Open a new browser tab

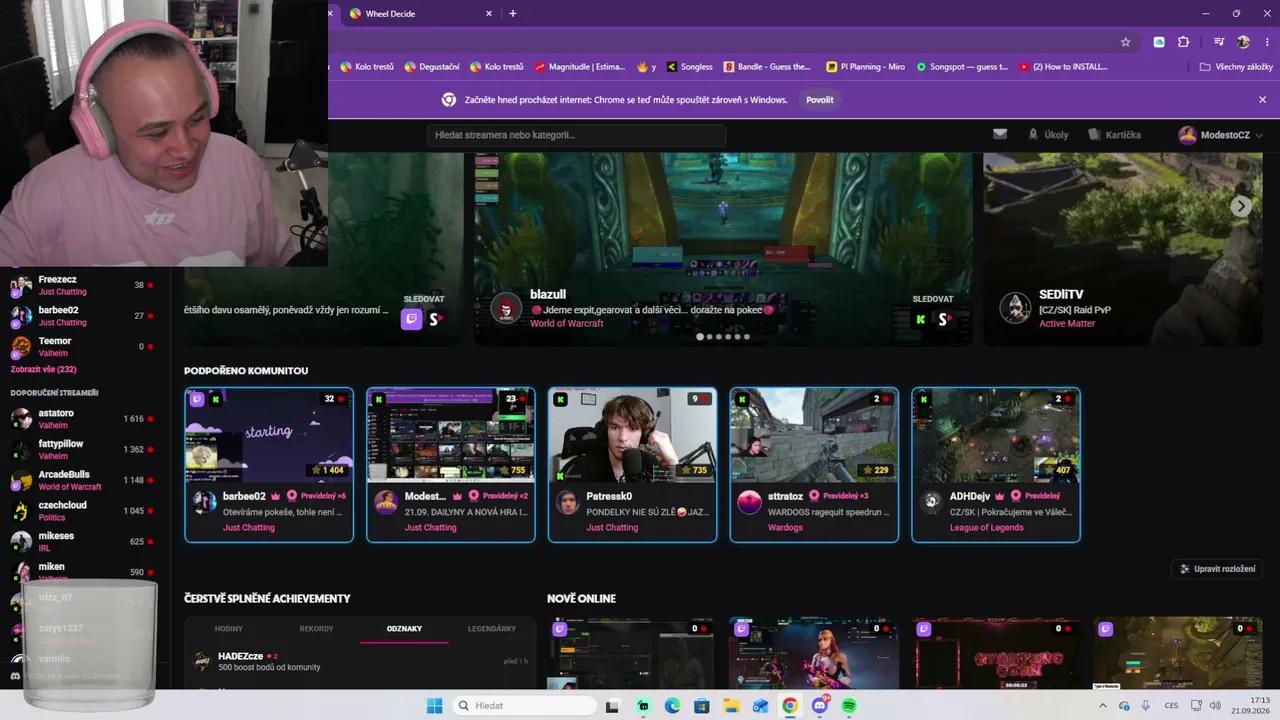pyautogui.click(x=513, y=13)
